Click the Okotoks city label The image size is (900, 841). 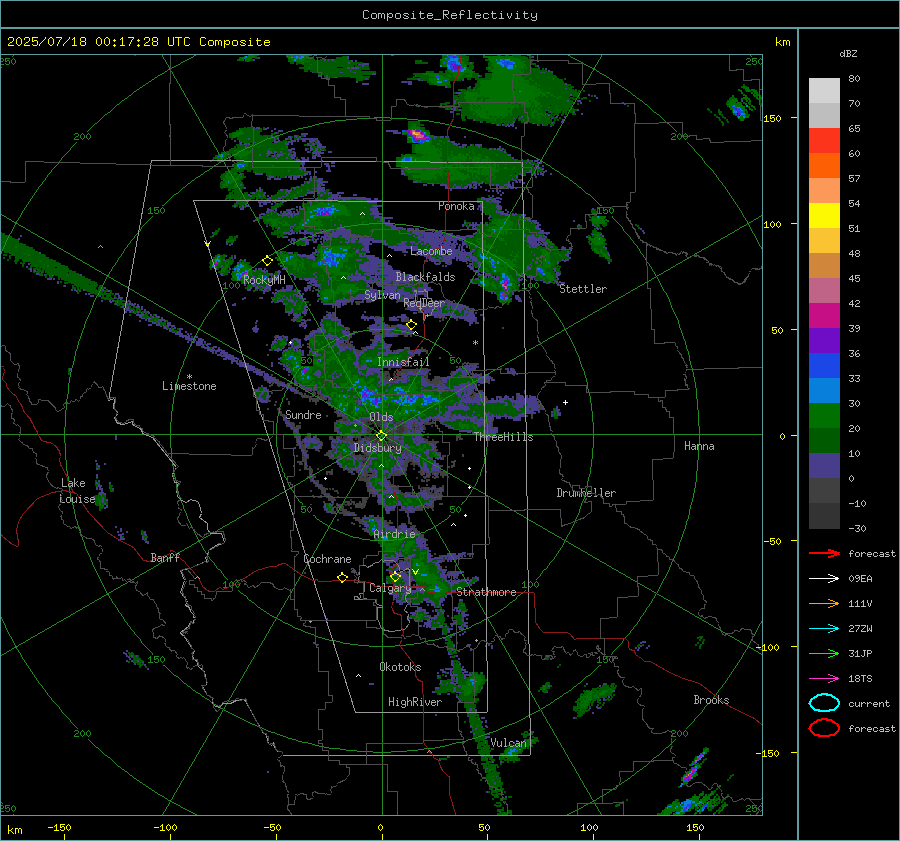tap(400, 667)
